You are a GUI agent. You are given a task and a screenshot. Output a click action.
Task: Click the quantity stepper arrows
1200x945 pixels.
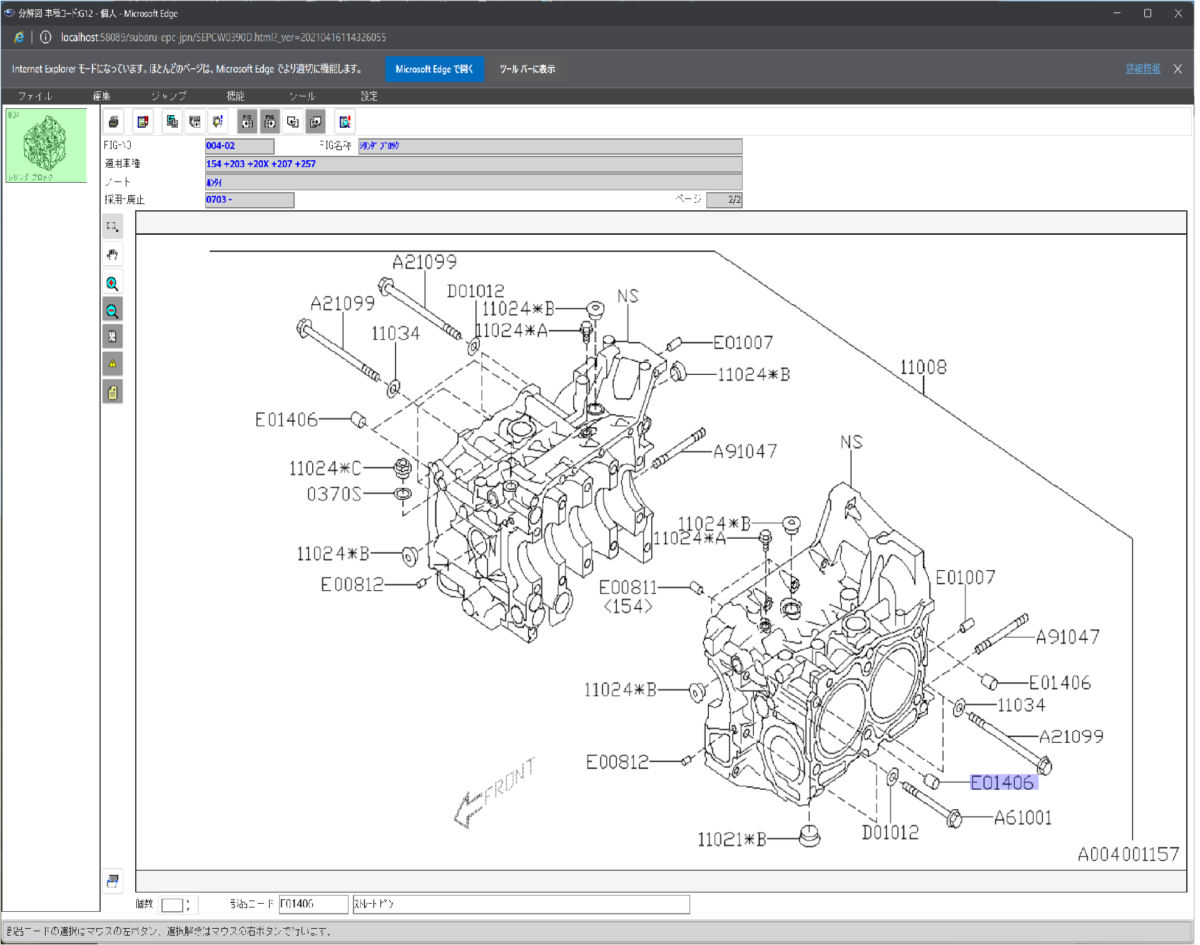coord(188,905)
